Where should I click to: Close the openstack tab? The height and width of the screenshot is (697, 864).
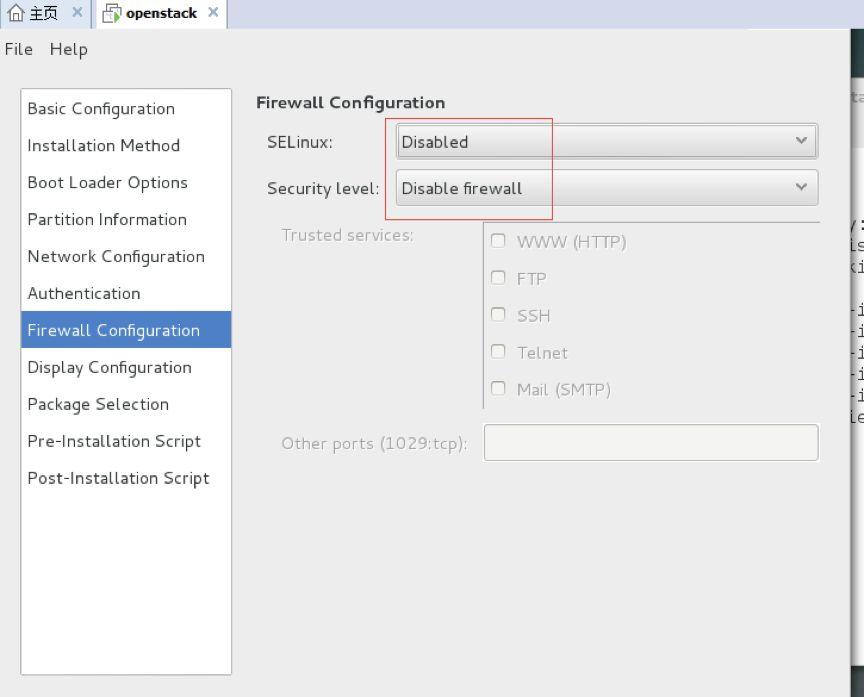pyautogui.click(x=213, y=13)
